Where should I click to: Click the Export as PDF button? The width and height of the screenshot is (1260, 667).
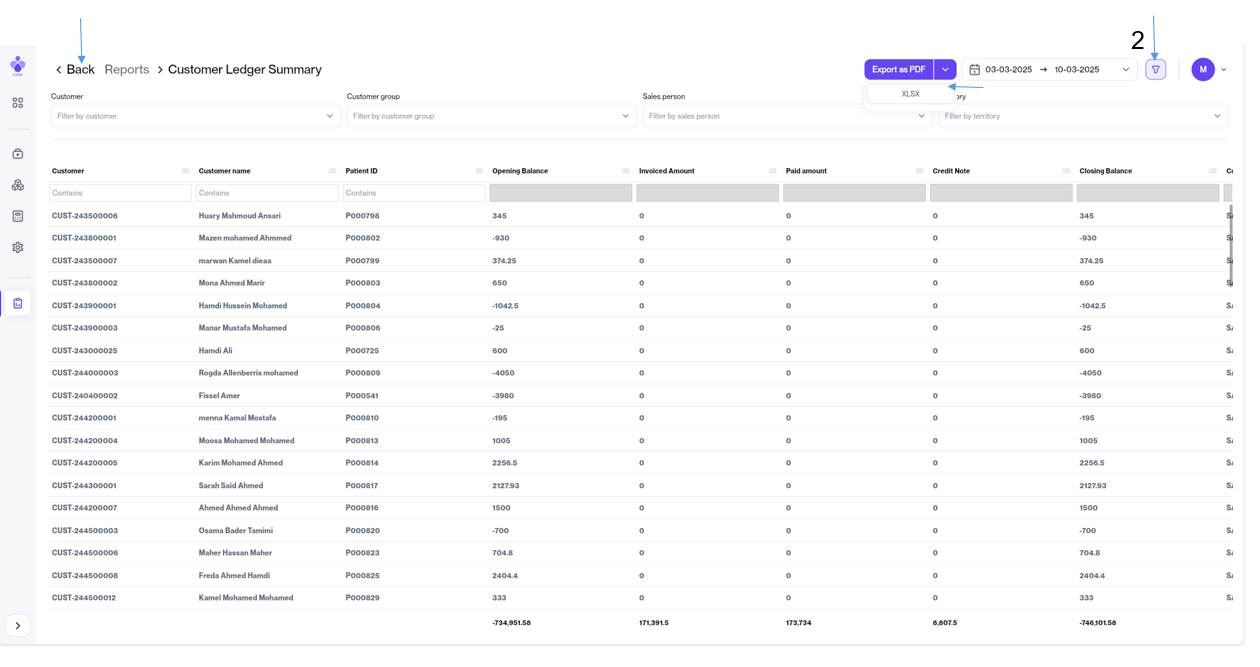898,70
